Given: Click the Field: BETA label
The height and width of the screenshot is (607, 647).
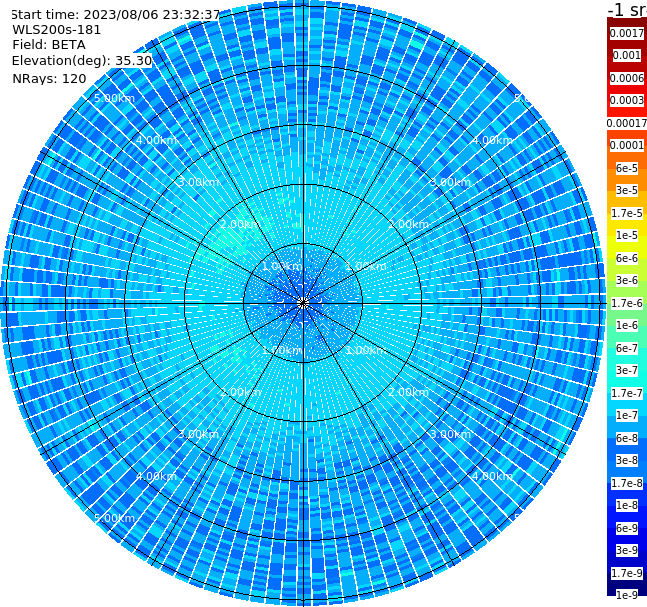Looking at the screenshot, I should coord(49,45).
